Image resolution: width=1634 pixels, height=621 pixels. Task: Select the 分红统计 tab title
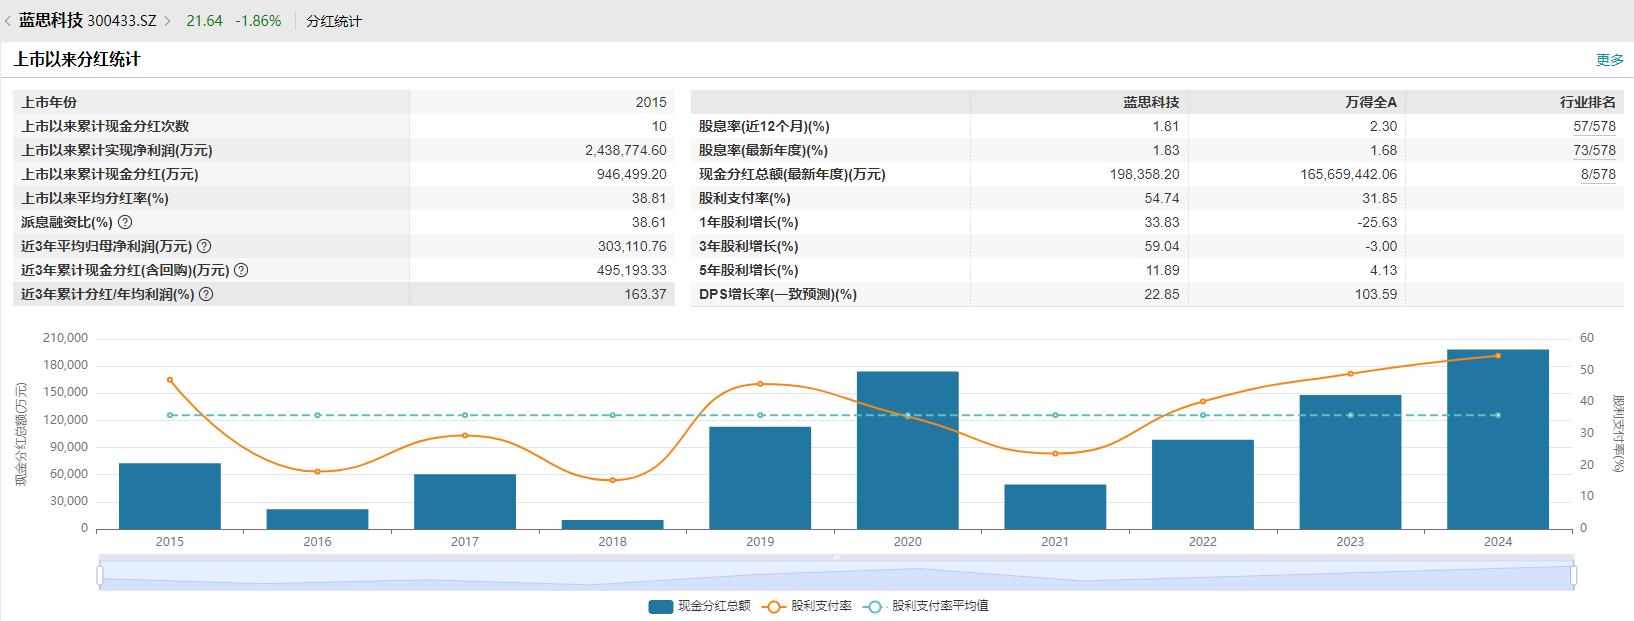(334, 21)
